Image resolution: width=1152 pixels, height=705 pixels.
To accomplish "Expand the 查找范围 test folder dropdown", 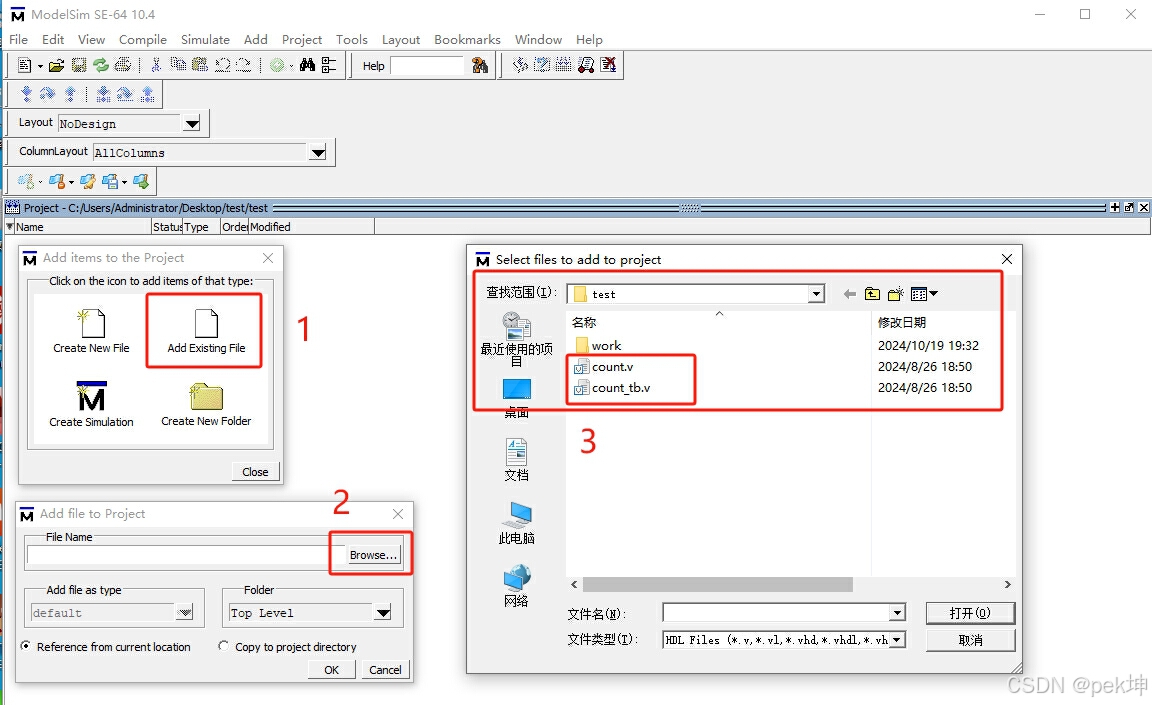I will (816, 294).
